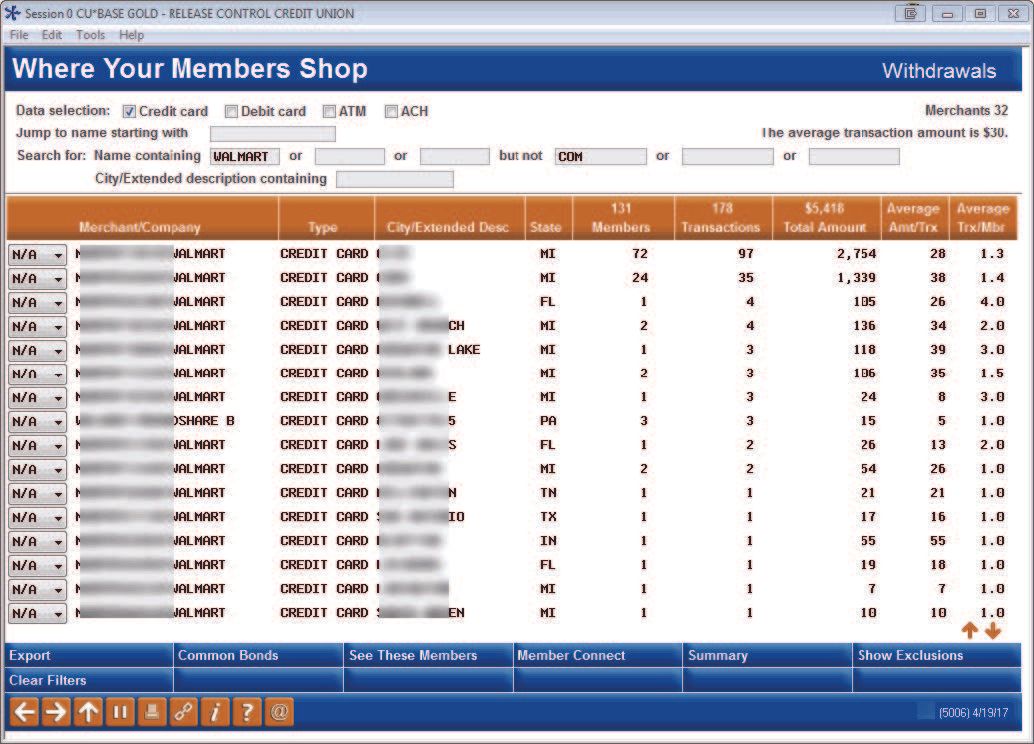This screenshot has width=1034, height=744.
Task: Click the TX state cell
Action: 548,516
